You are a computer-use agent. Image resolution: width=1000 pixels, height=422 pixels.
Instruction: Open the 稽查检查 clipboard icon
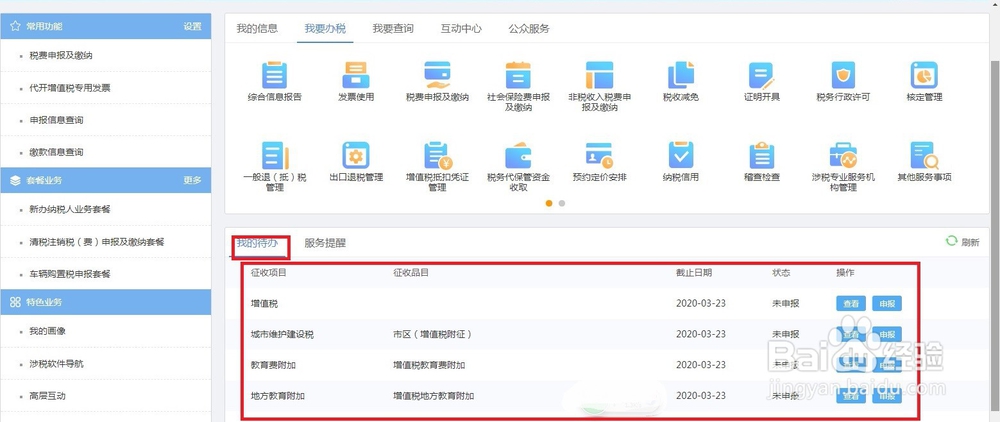761,156
